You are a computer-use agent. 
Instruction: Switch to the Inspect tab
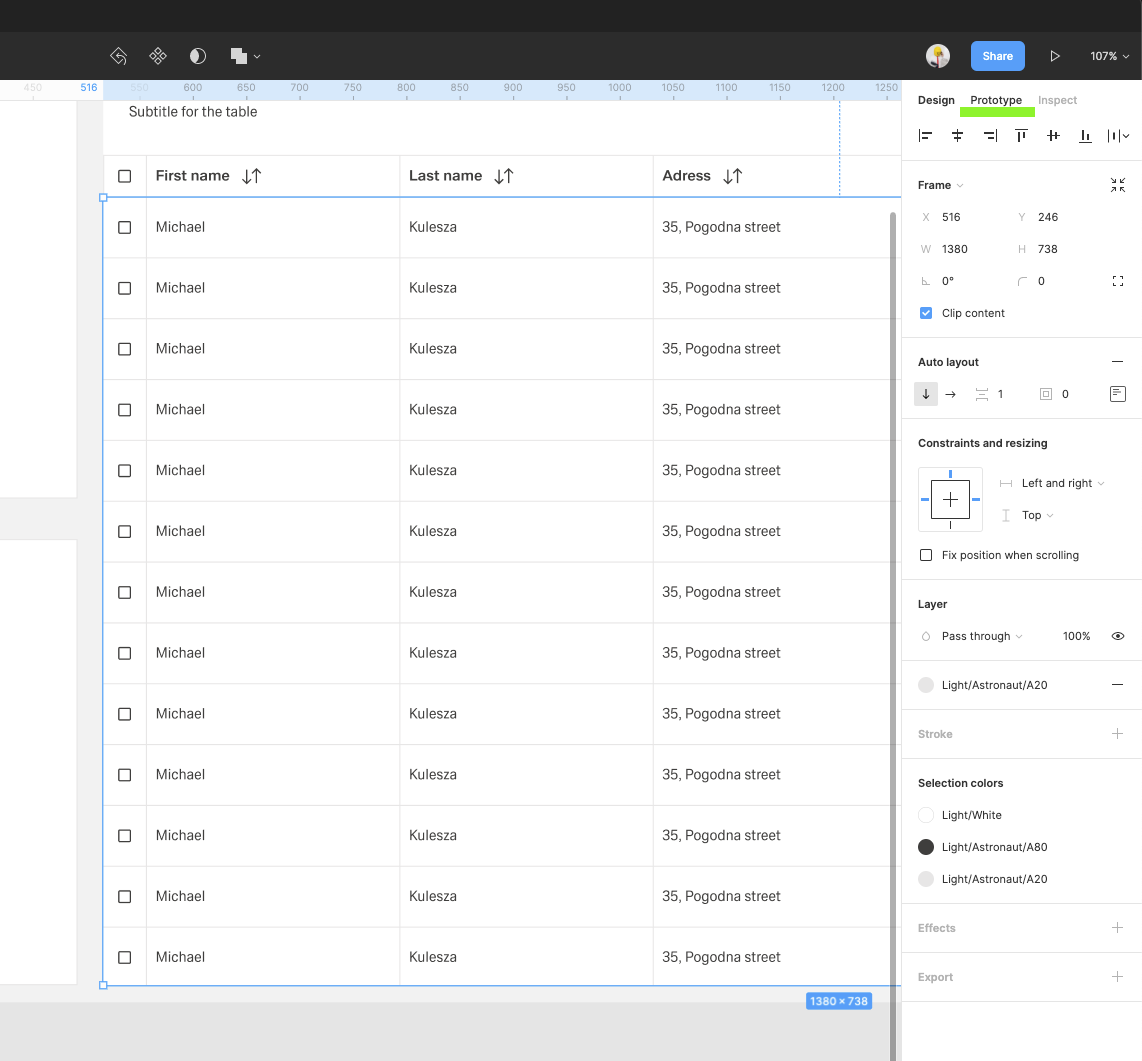pos(1057,100)
